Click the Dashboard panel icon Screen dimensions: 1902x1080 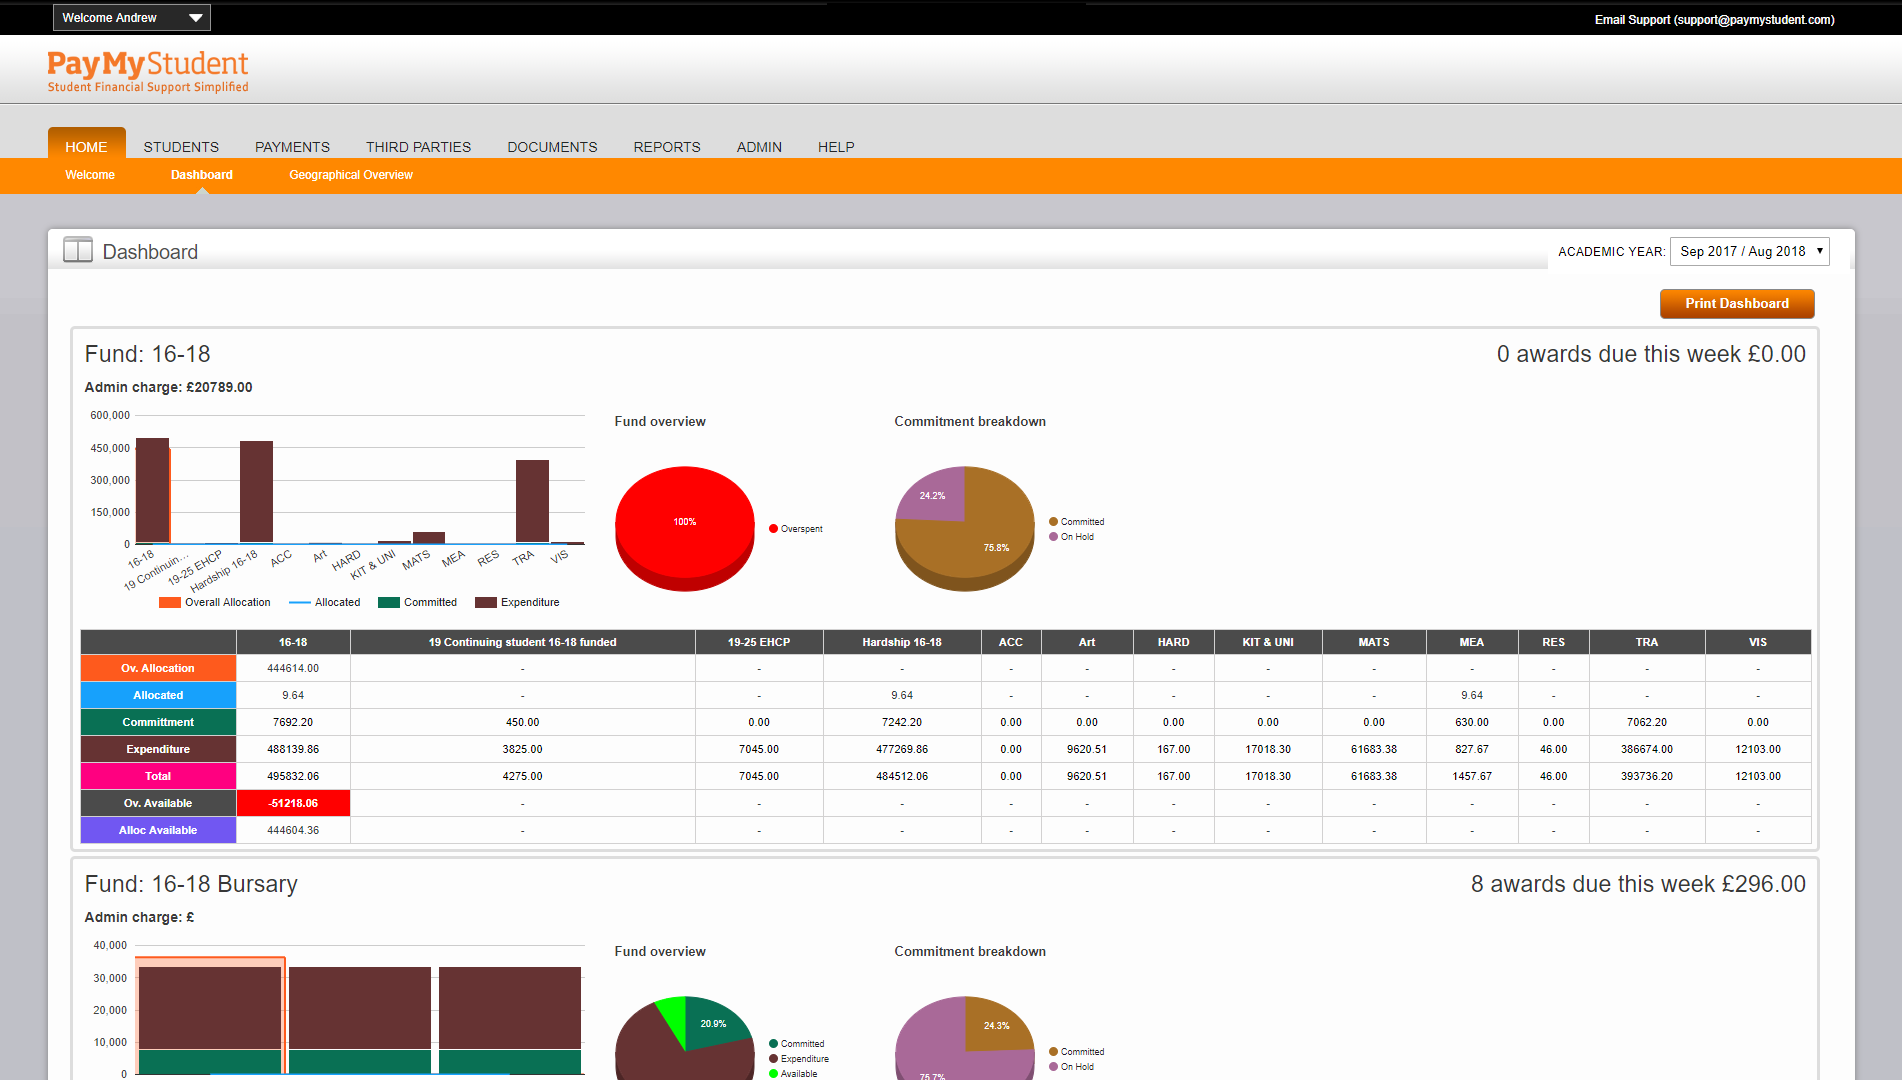(77, 250)
